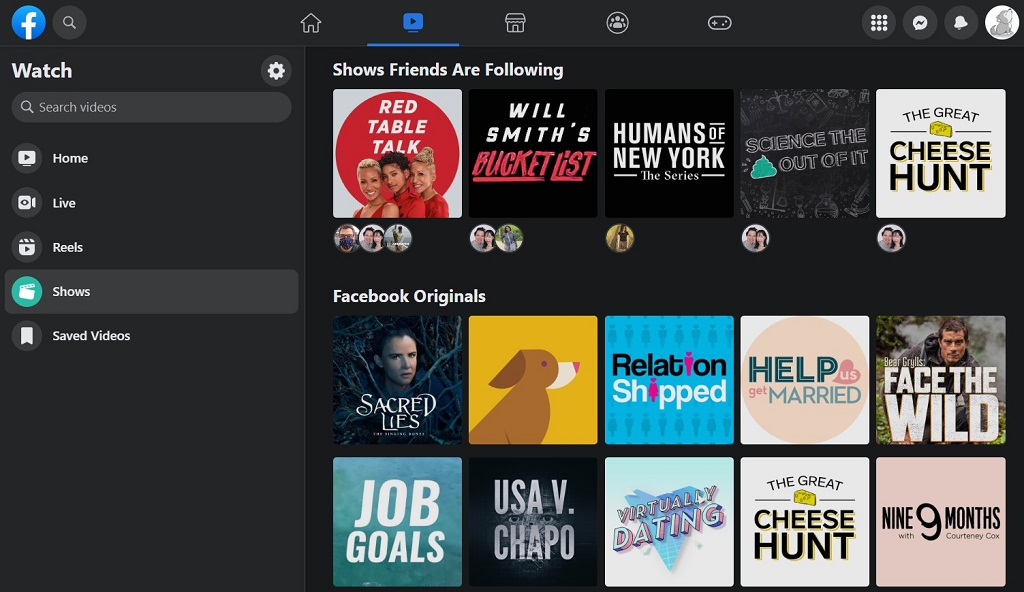Click second friend avatar under Will Smith's Bucket List
The width and height of the screenshot is (1024, 592).
pyautogui.click(x=509, y=238)
